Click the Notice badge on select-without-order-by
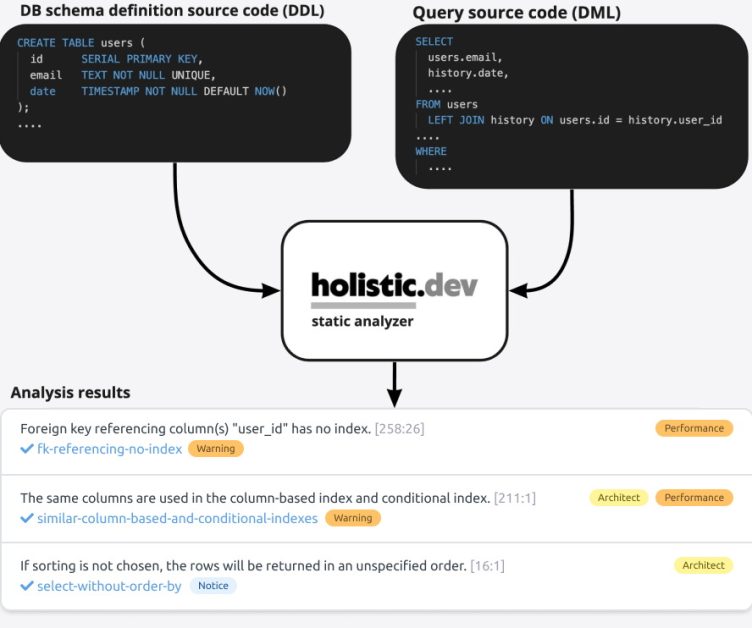 click(213, 586)
